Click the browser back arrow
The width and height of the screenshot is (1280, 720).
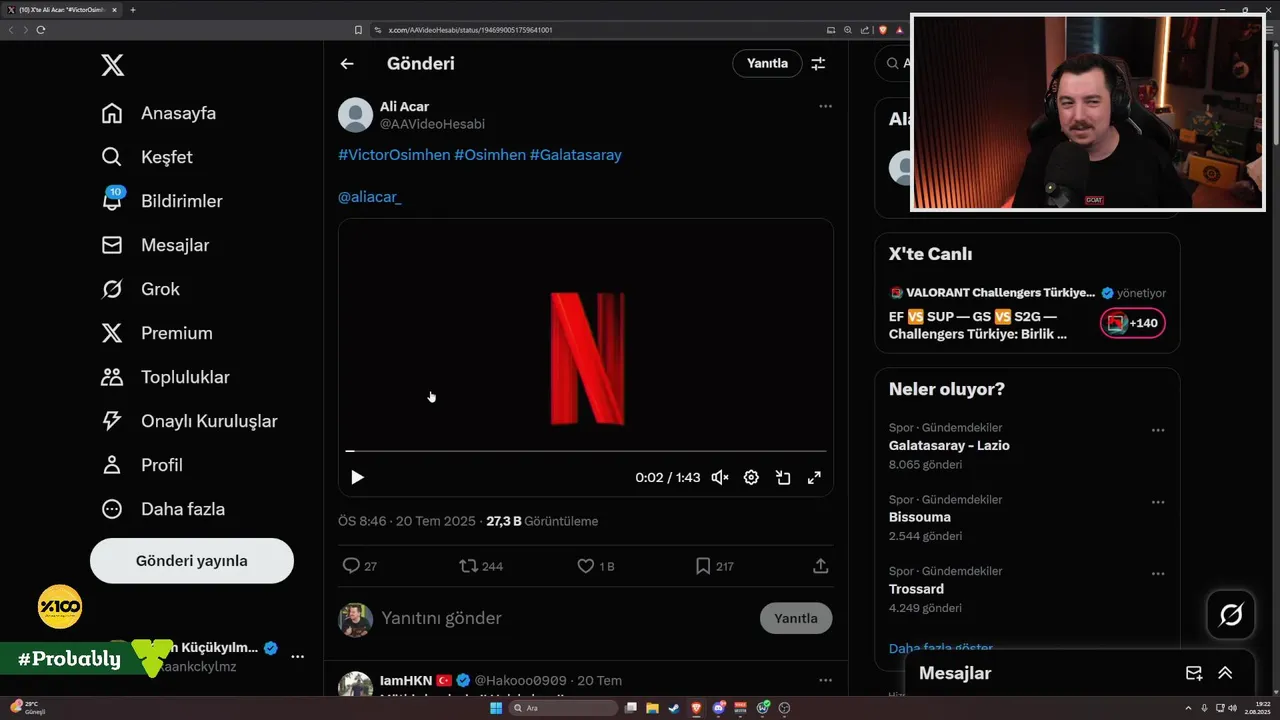(11, 30)
